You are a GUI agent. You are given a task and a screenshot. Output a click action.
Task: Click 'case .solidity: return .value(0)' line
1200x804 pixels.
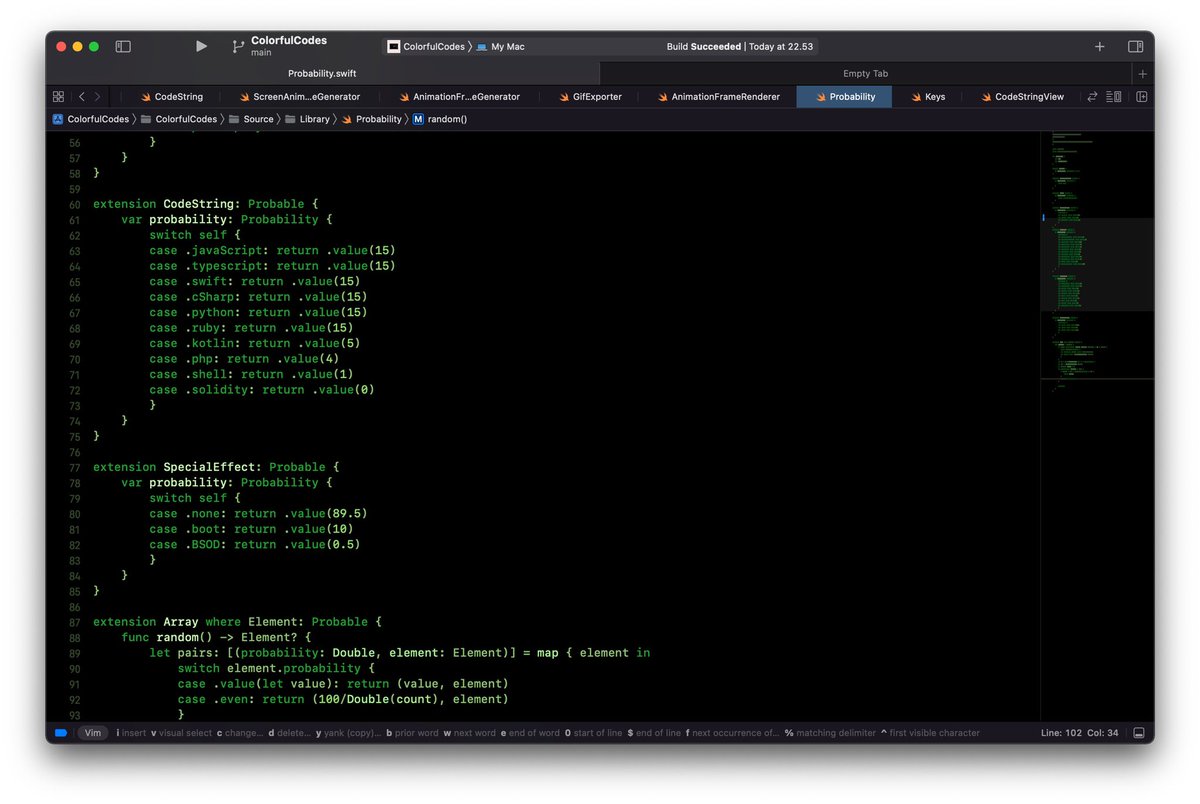pyautogui.click(x=262, y=389)
